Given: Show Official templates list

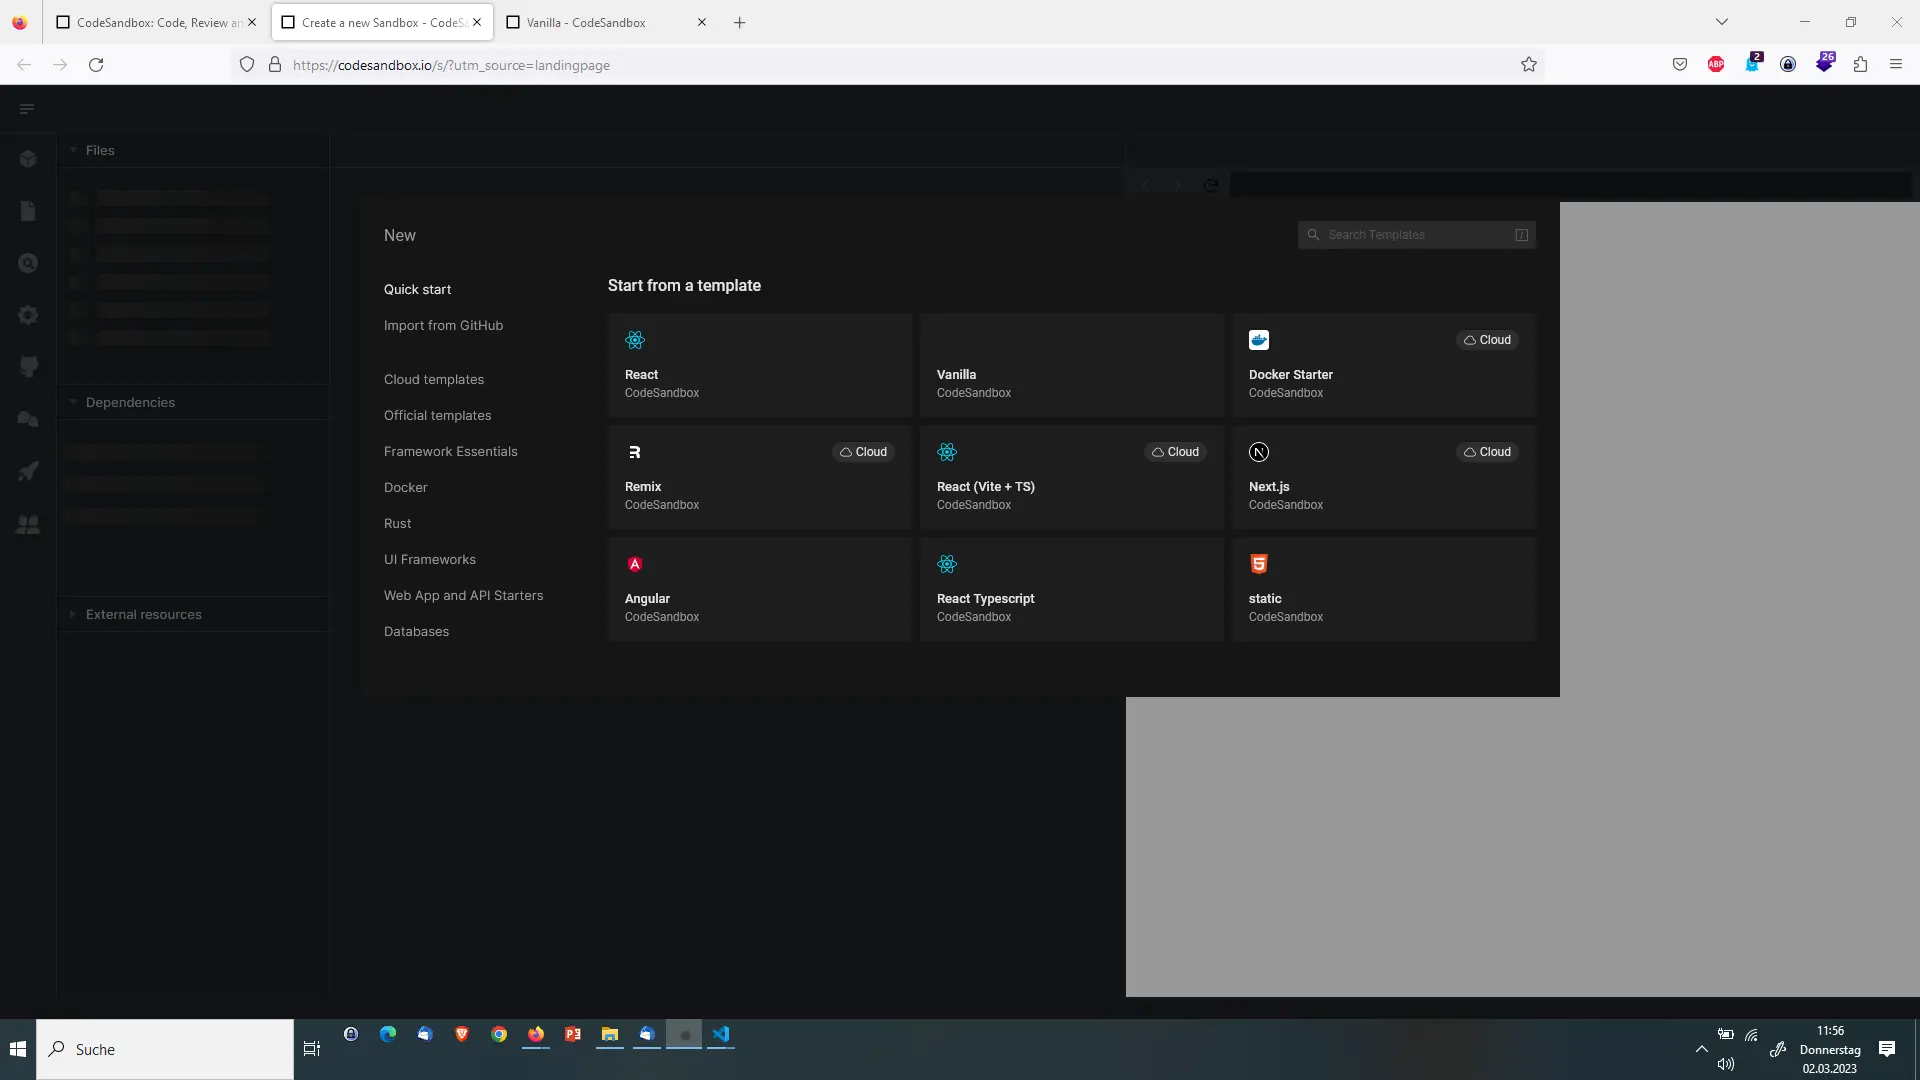Looking at the screenshot, I should (437, 415).
